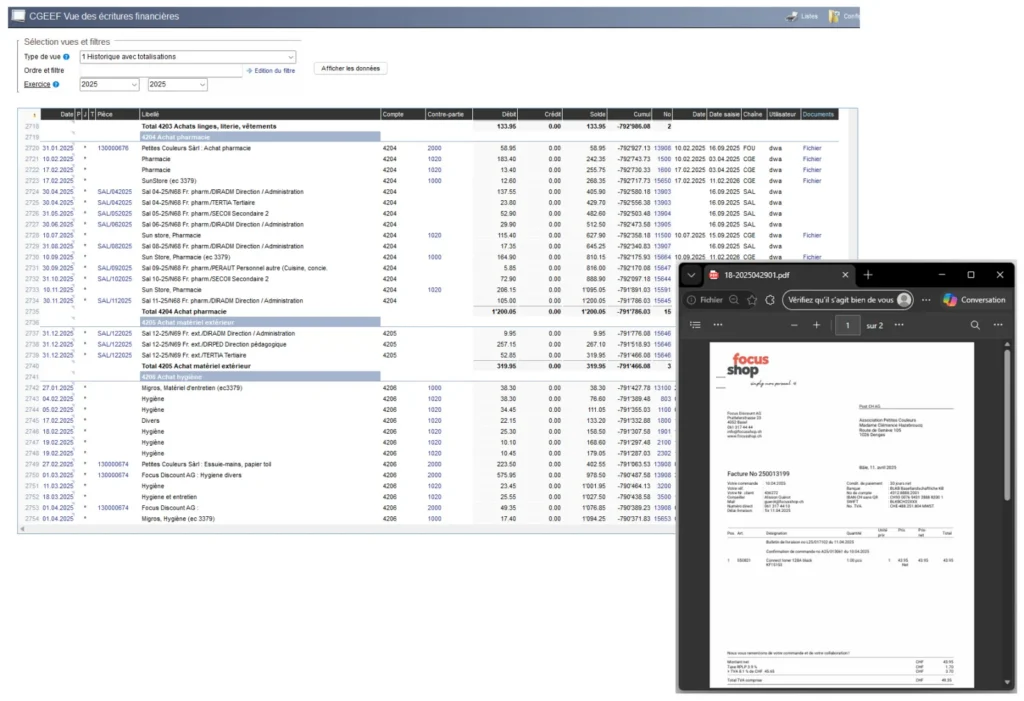Open page options ellipsis after 'sur 2'

[x=899, y=325]
